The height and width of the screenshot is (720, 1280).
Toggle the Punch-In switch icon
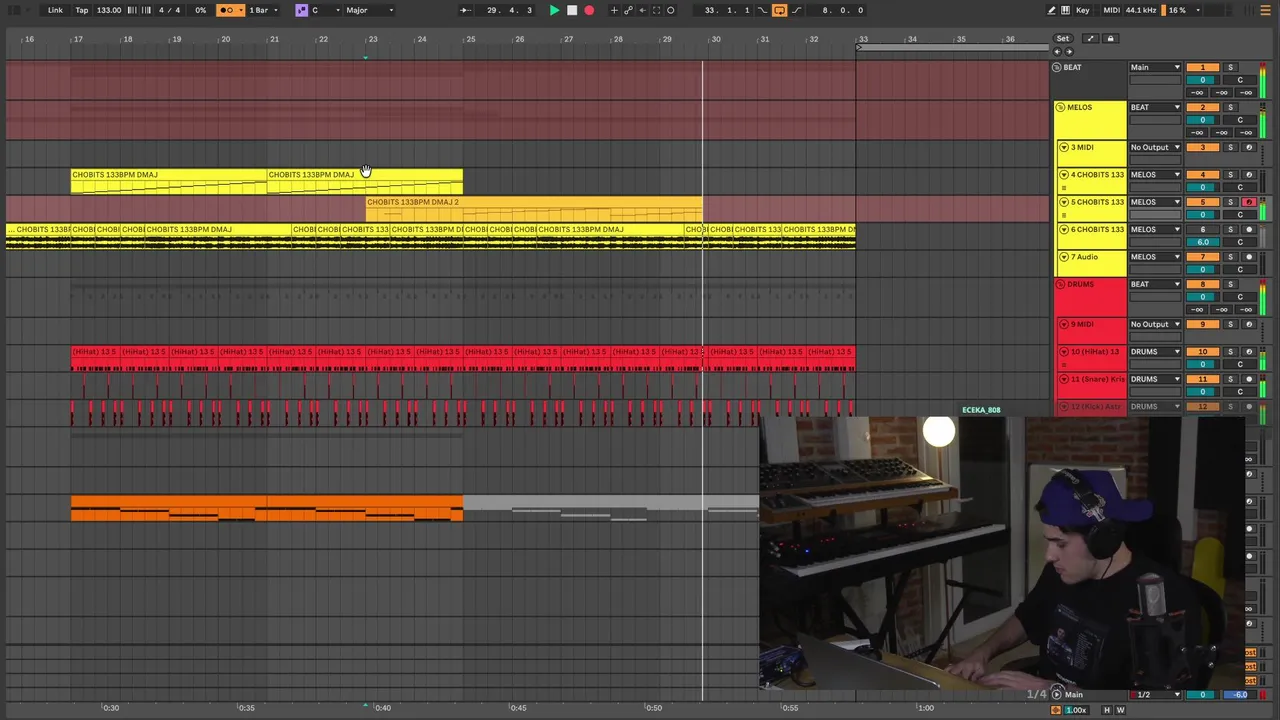point(762,10)
